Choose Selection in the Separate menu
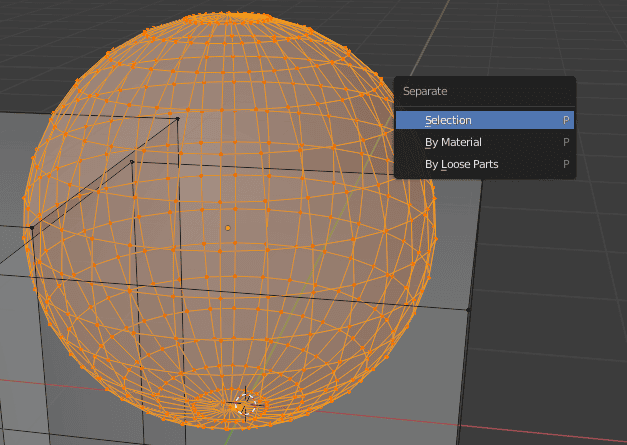This screenshot has width=627, height=445. coord(485,120)
